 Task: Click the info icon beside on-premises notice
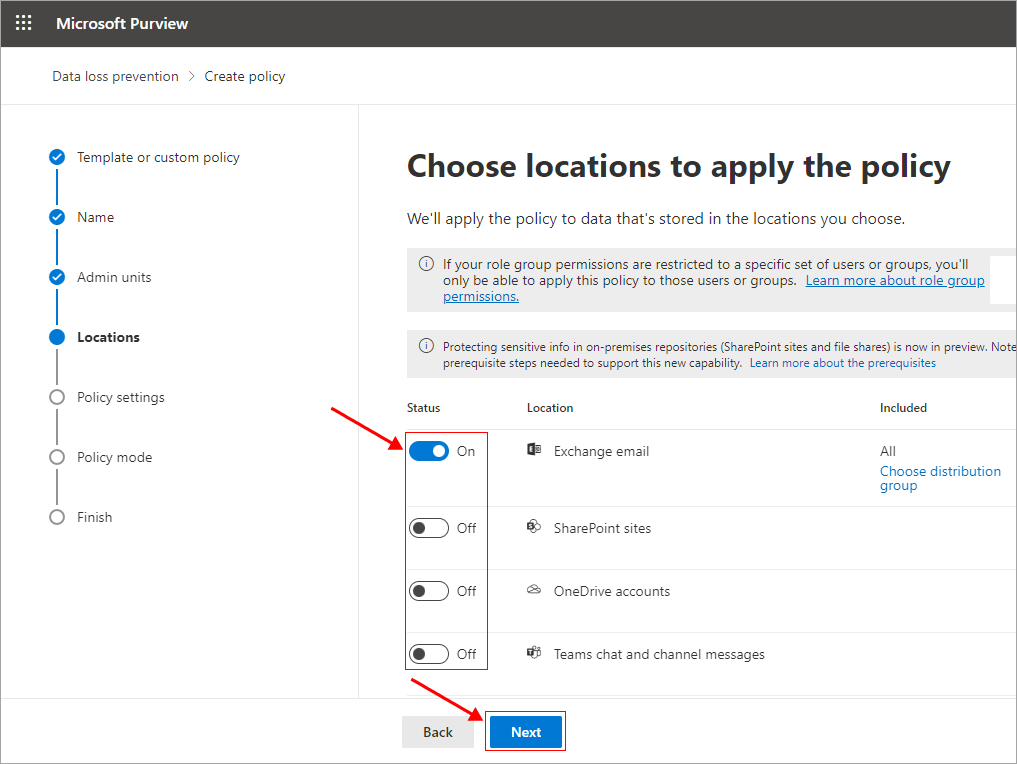pyautogui.click(x=426, y=346)
